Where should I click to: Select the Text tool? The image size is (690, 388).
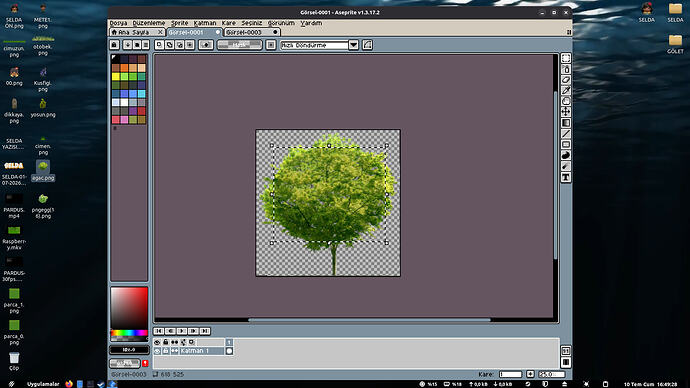click(x=566, y=177)
